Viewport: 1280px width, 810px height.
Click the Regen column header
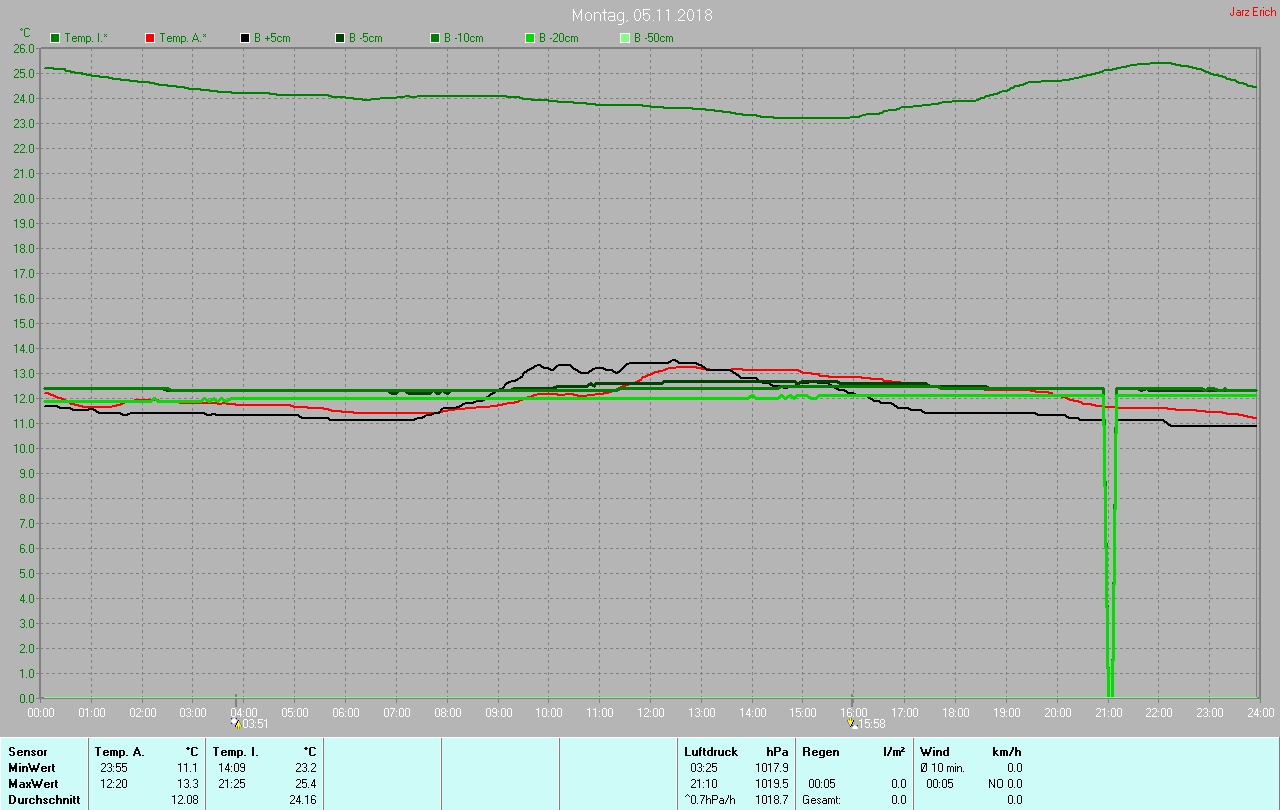pos(823,751)
